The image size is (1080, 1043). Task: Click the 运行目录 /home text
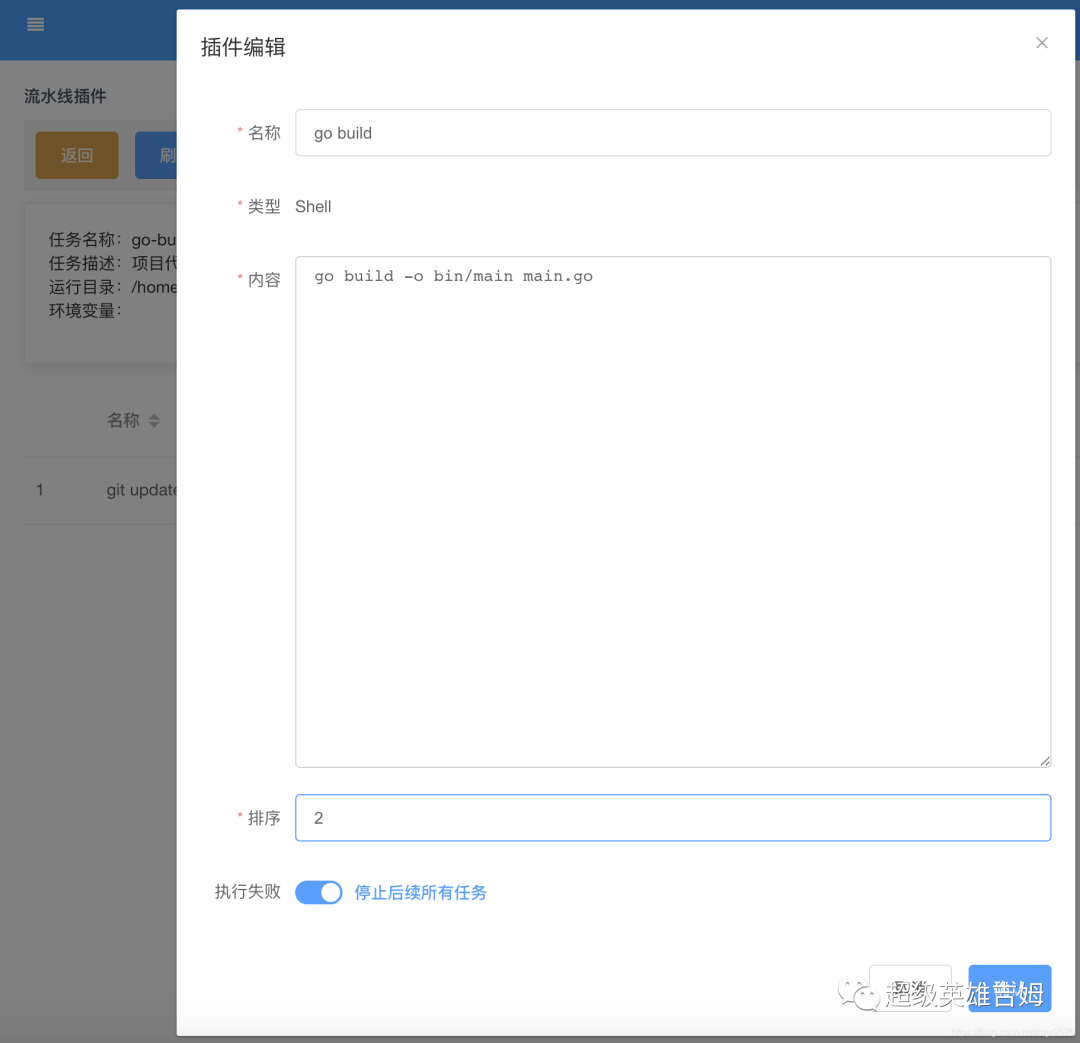(112, 287)
